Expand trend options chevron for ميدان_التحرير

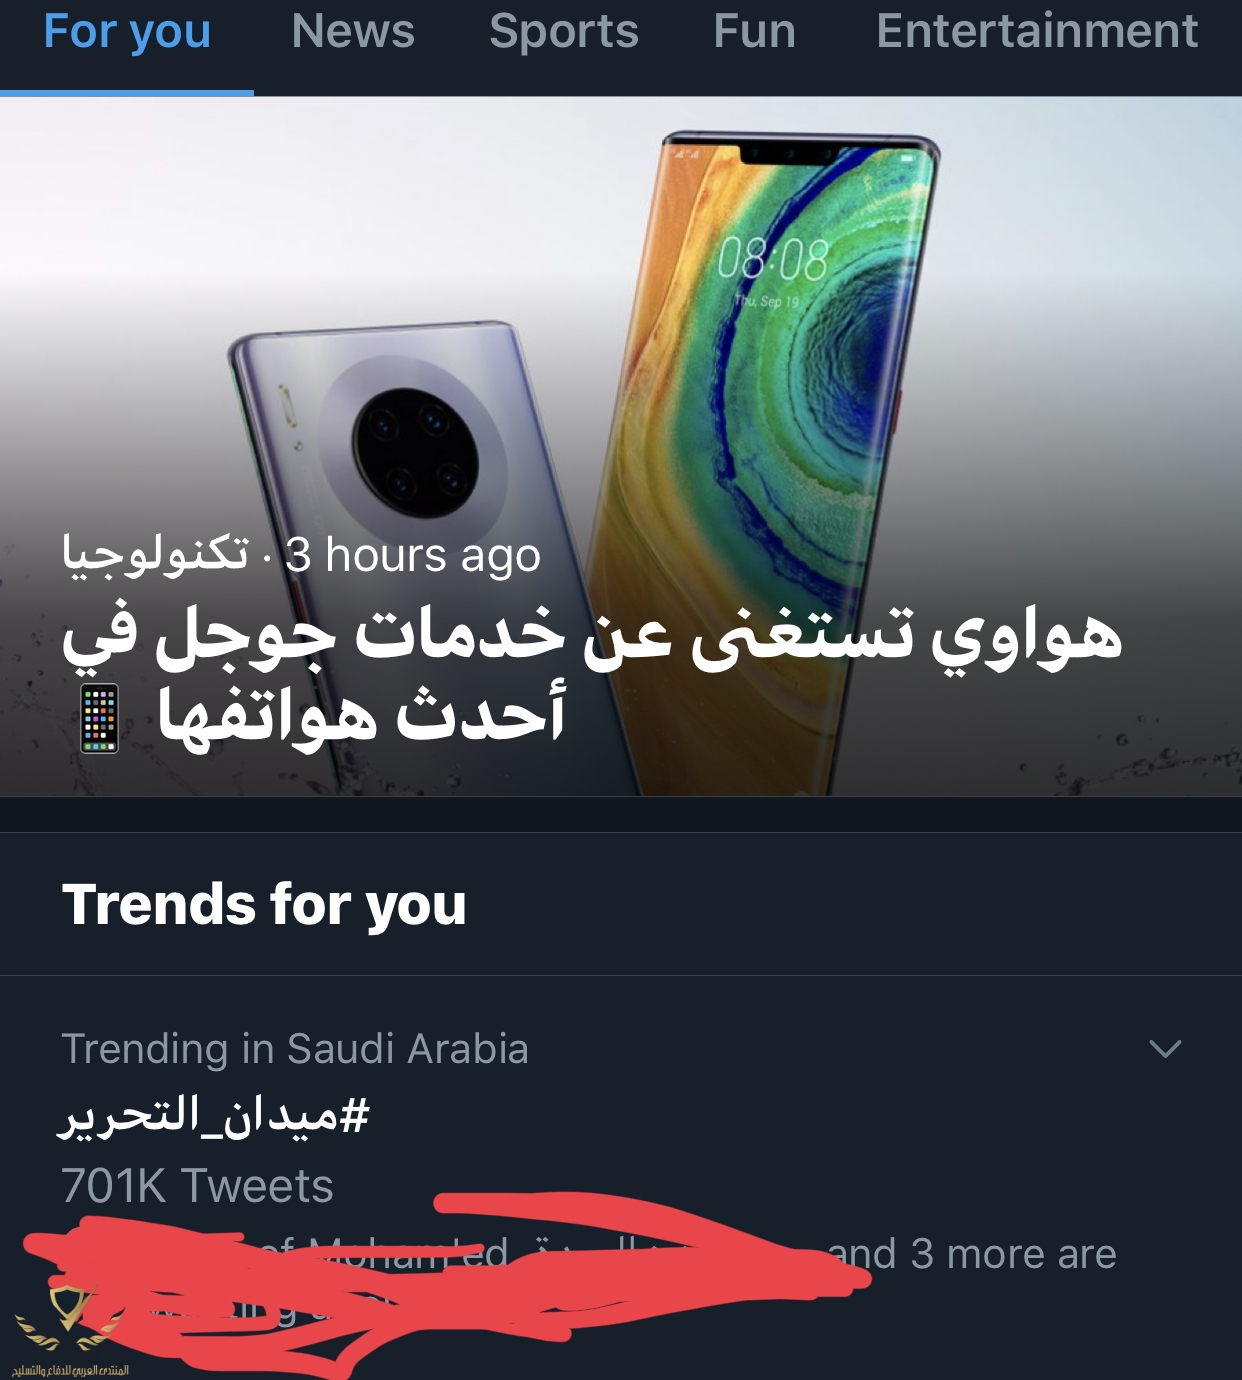(x=1165, y=1049)
